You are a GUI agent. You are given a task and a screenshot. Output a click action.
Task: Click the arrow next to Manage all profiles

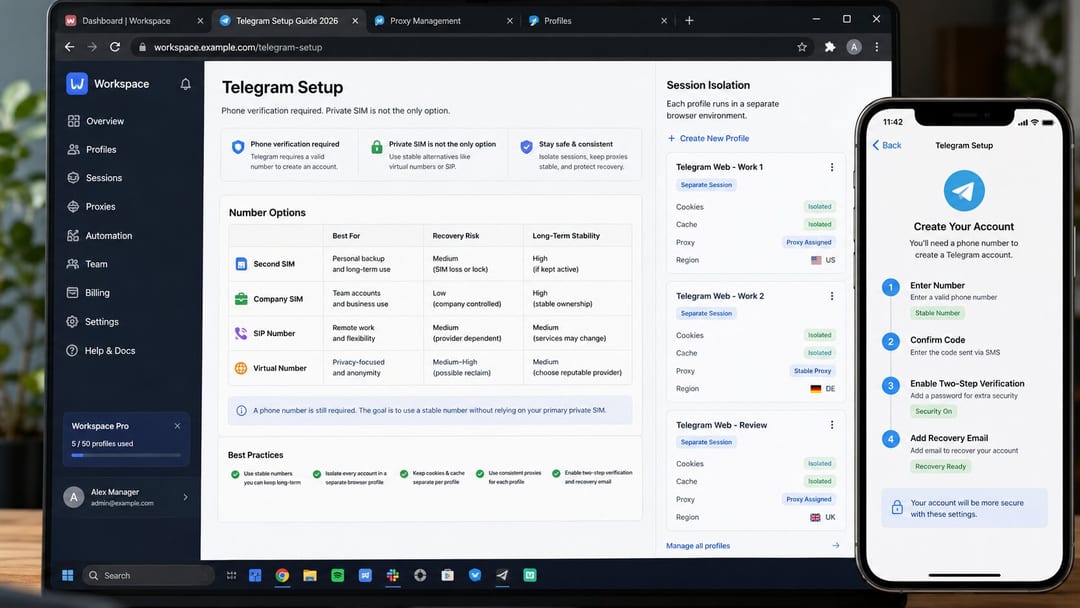click(x=835, y=545)
